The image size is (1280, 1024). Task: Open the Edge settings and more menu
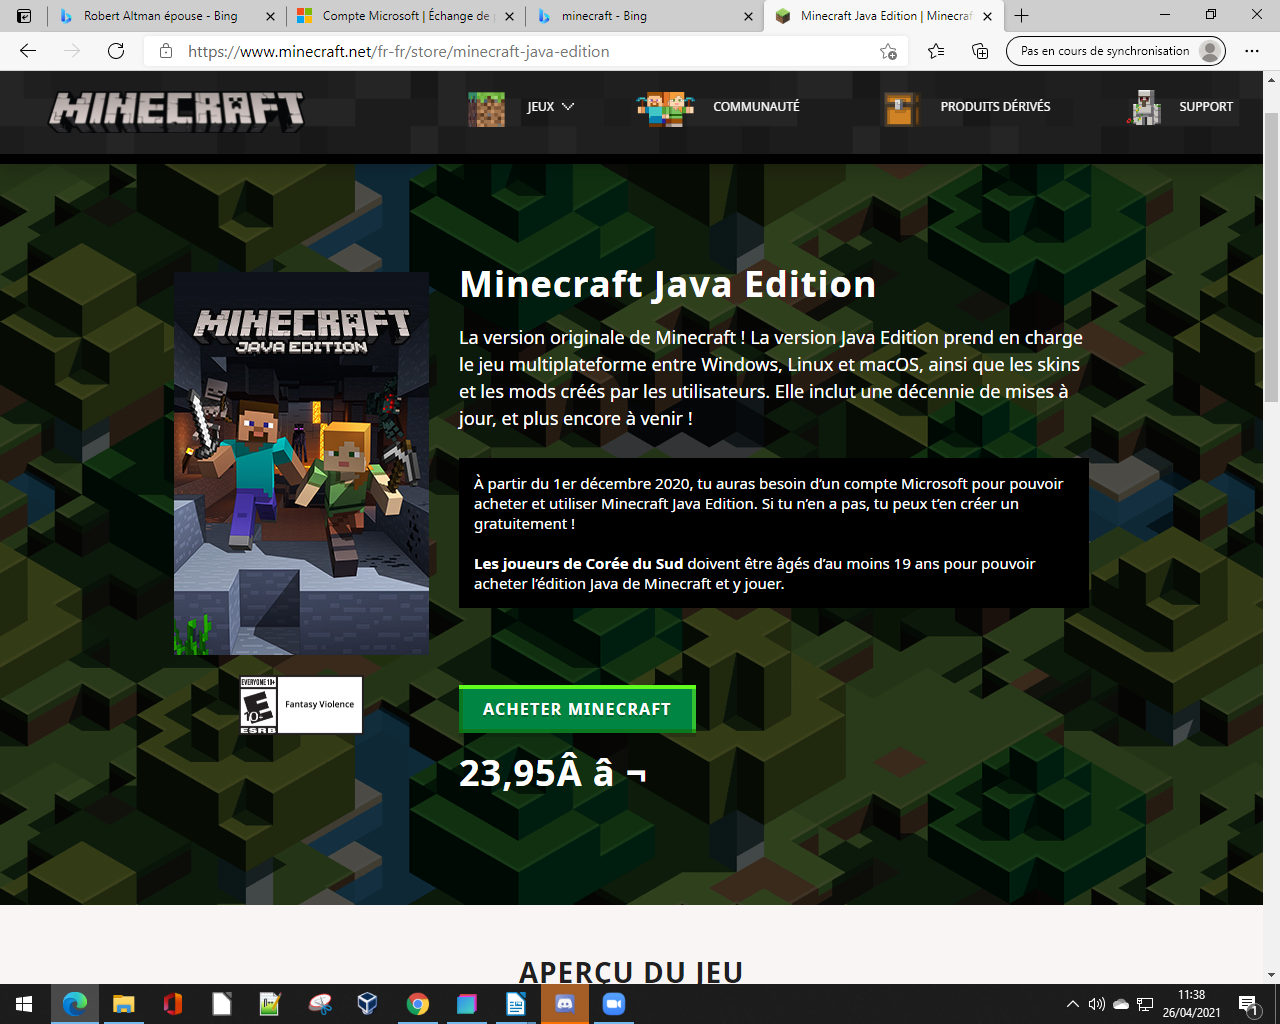pos(1252,51)
